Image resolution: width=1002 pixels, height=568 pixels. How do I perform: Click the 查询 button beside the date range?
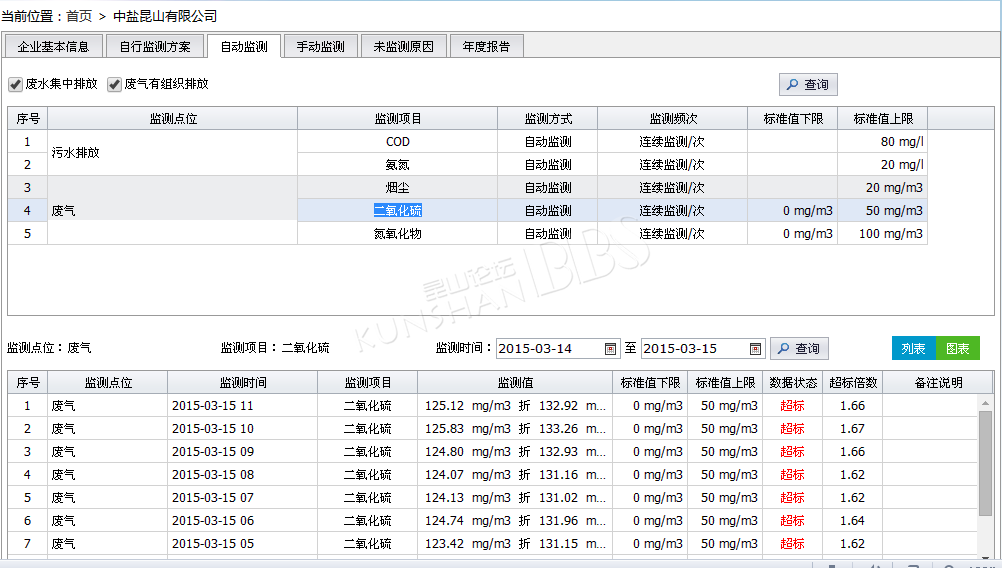(798, 349)
